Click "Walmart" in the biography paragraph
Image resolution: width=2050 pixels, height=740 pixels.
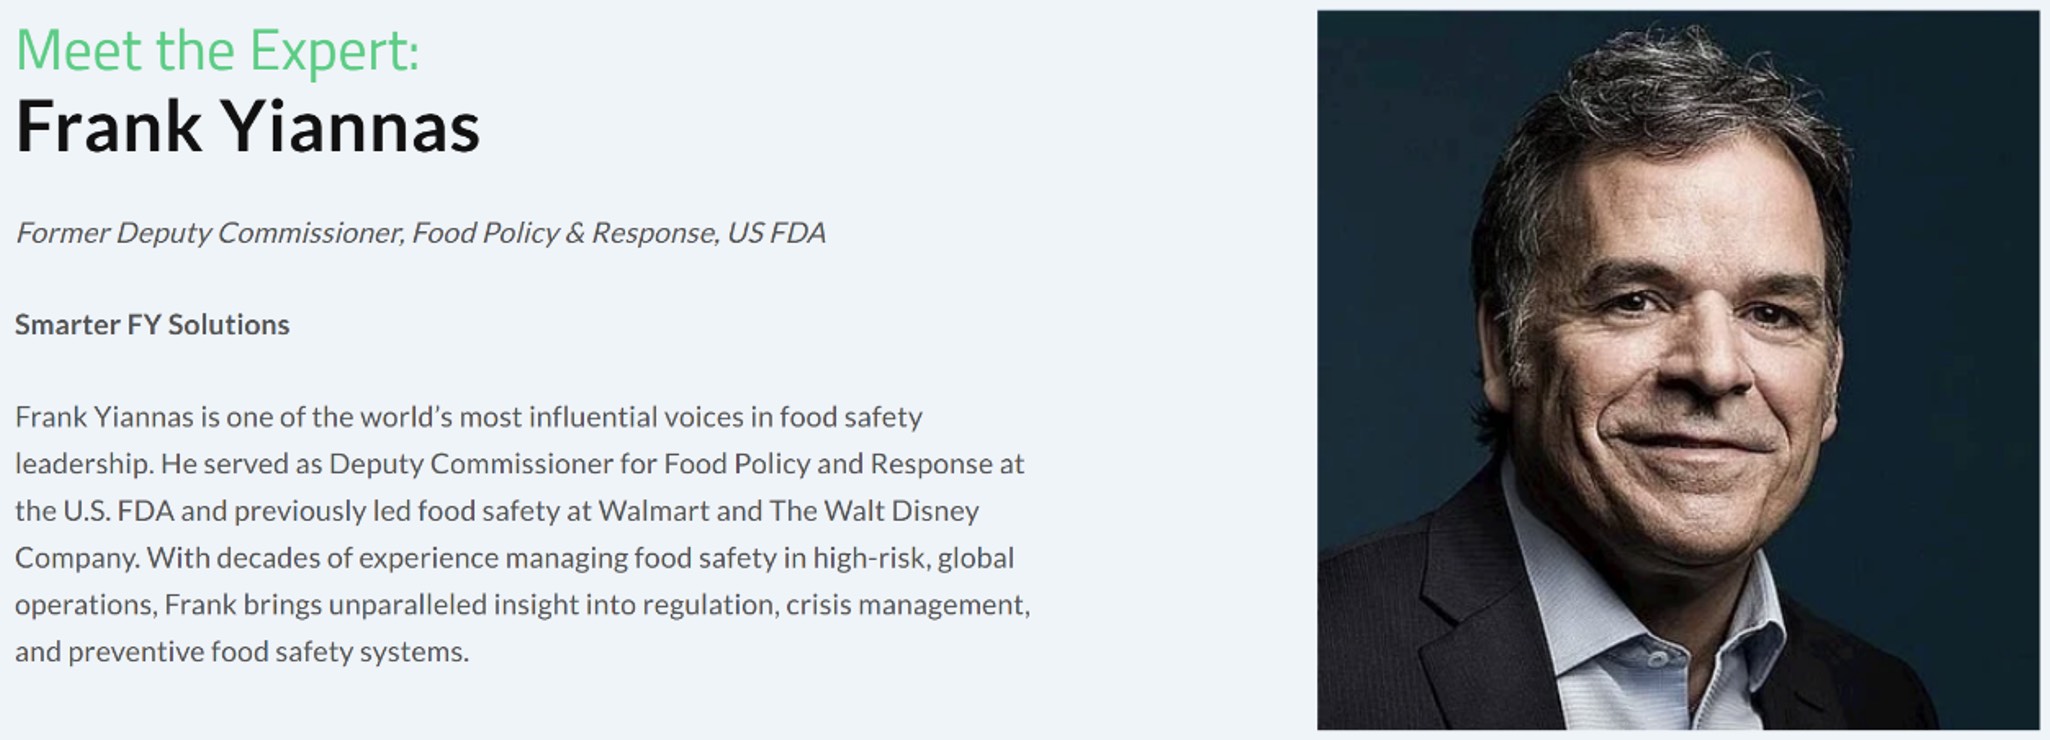pos(653,511)
